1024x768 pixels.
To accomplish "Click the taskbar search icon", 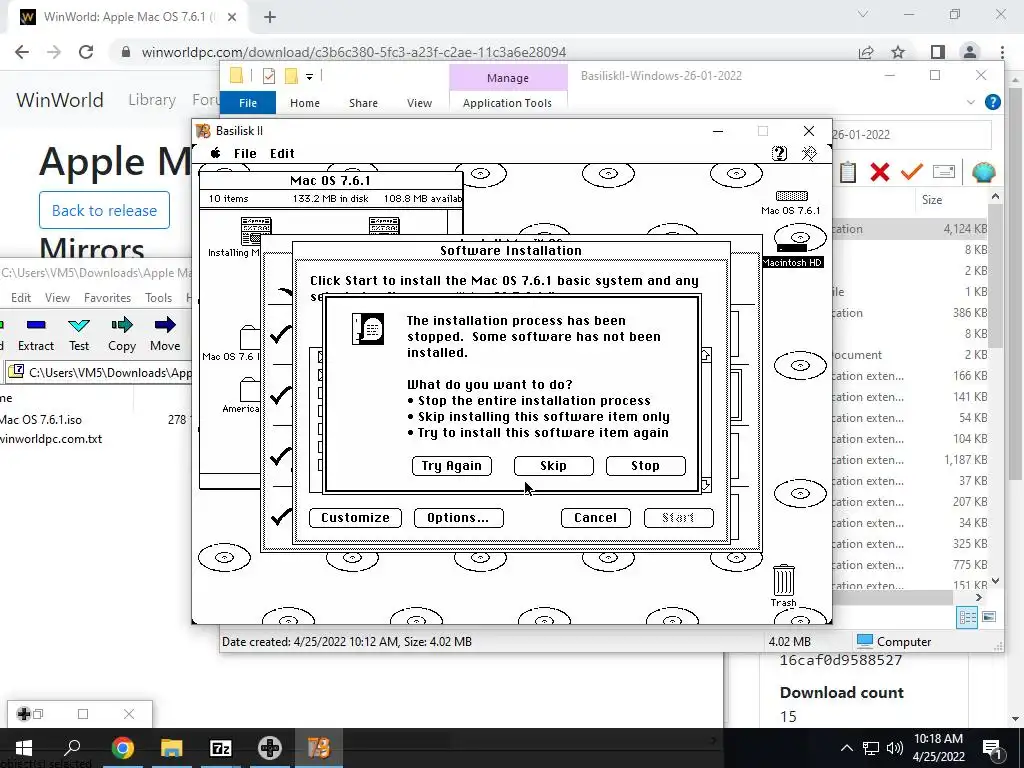I will 72,748.
